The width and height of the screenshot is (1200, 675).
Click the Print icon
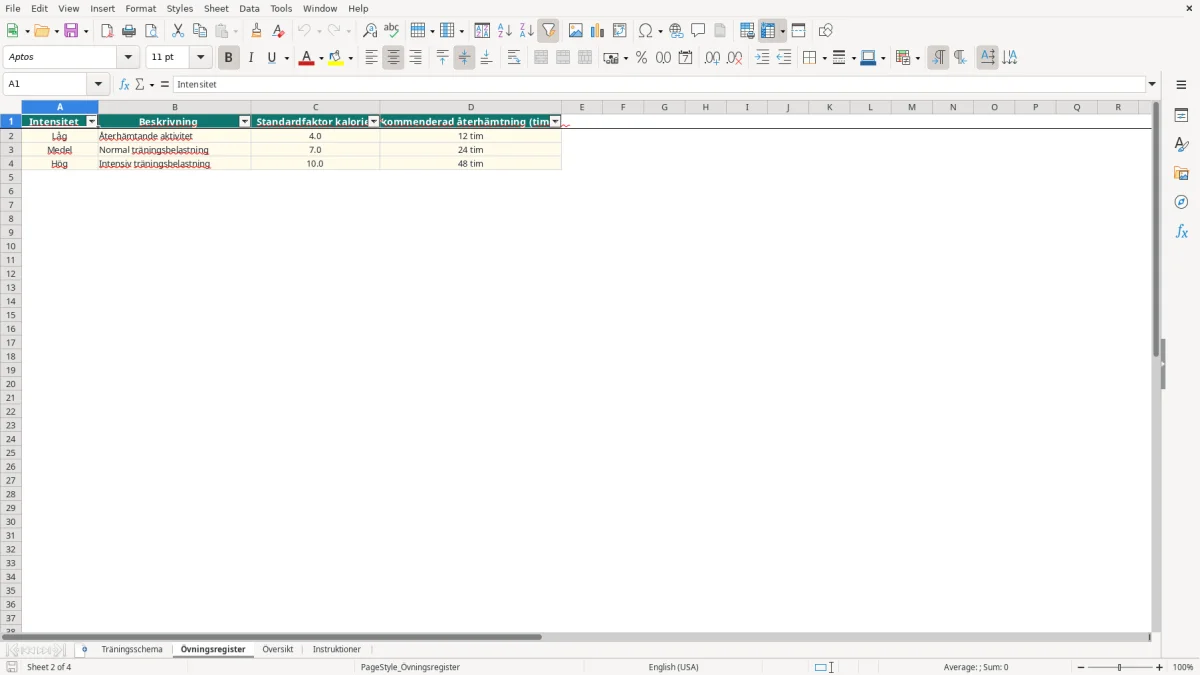(x=129, y=31)
